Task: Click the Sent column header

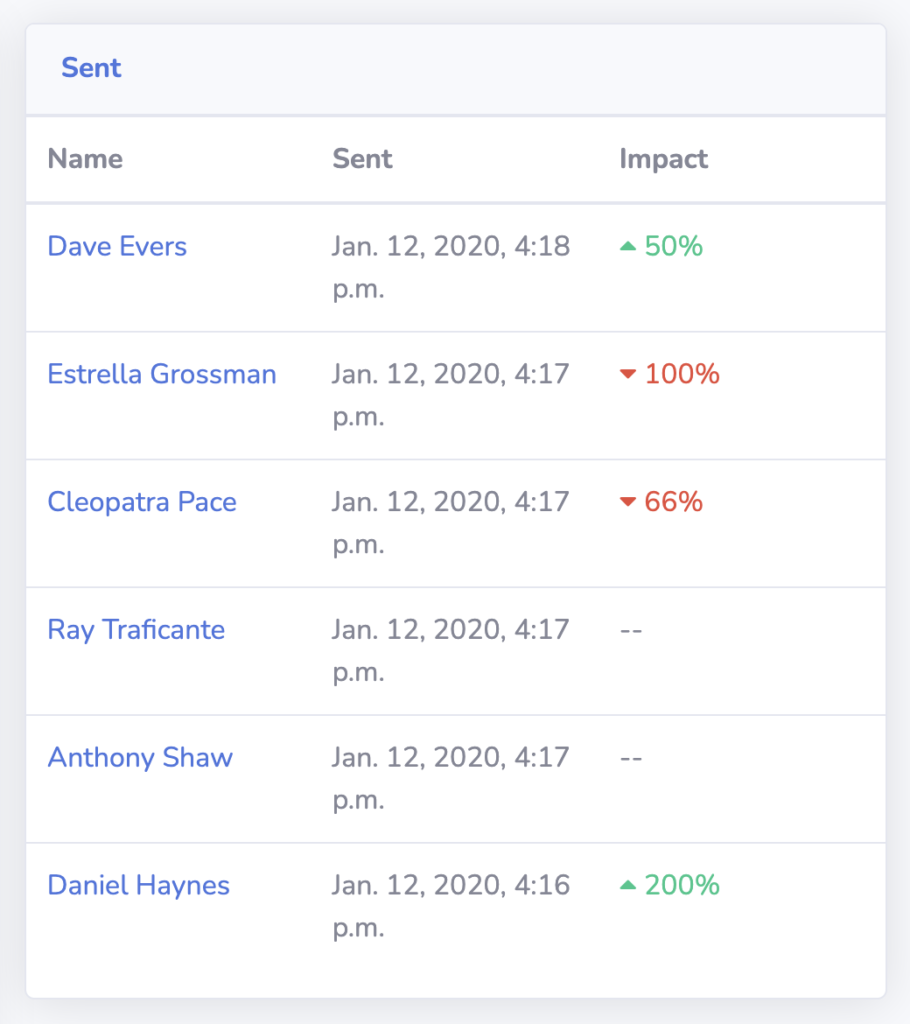Action: 363,159
